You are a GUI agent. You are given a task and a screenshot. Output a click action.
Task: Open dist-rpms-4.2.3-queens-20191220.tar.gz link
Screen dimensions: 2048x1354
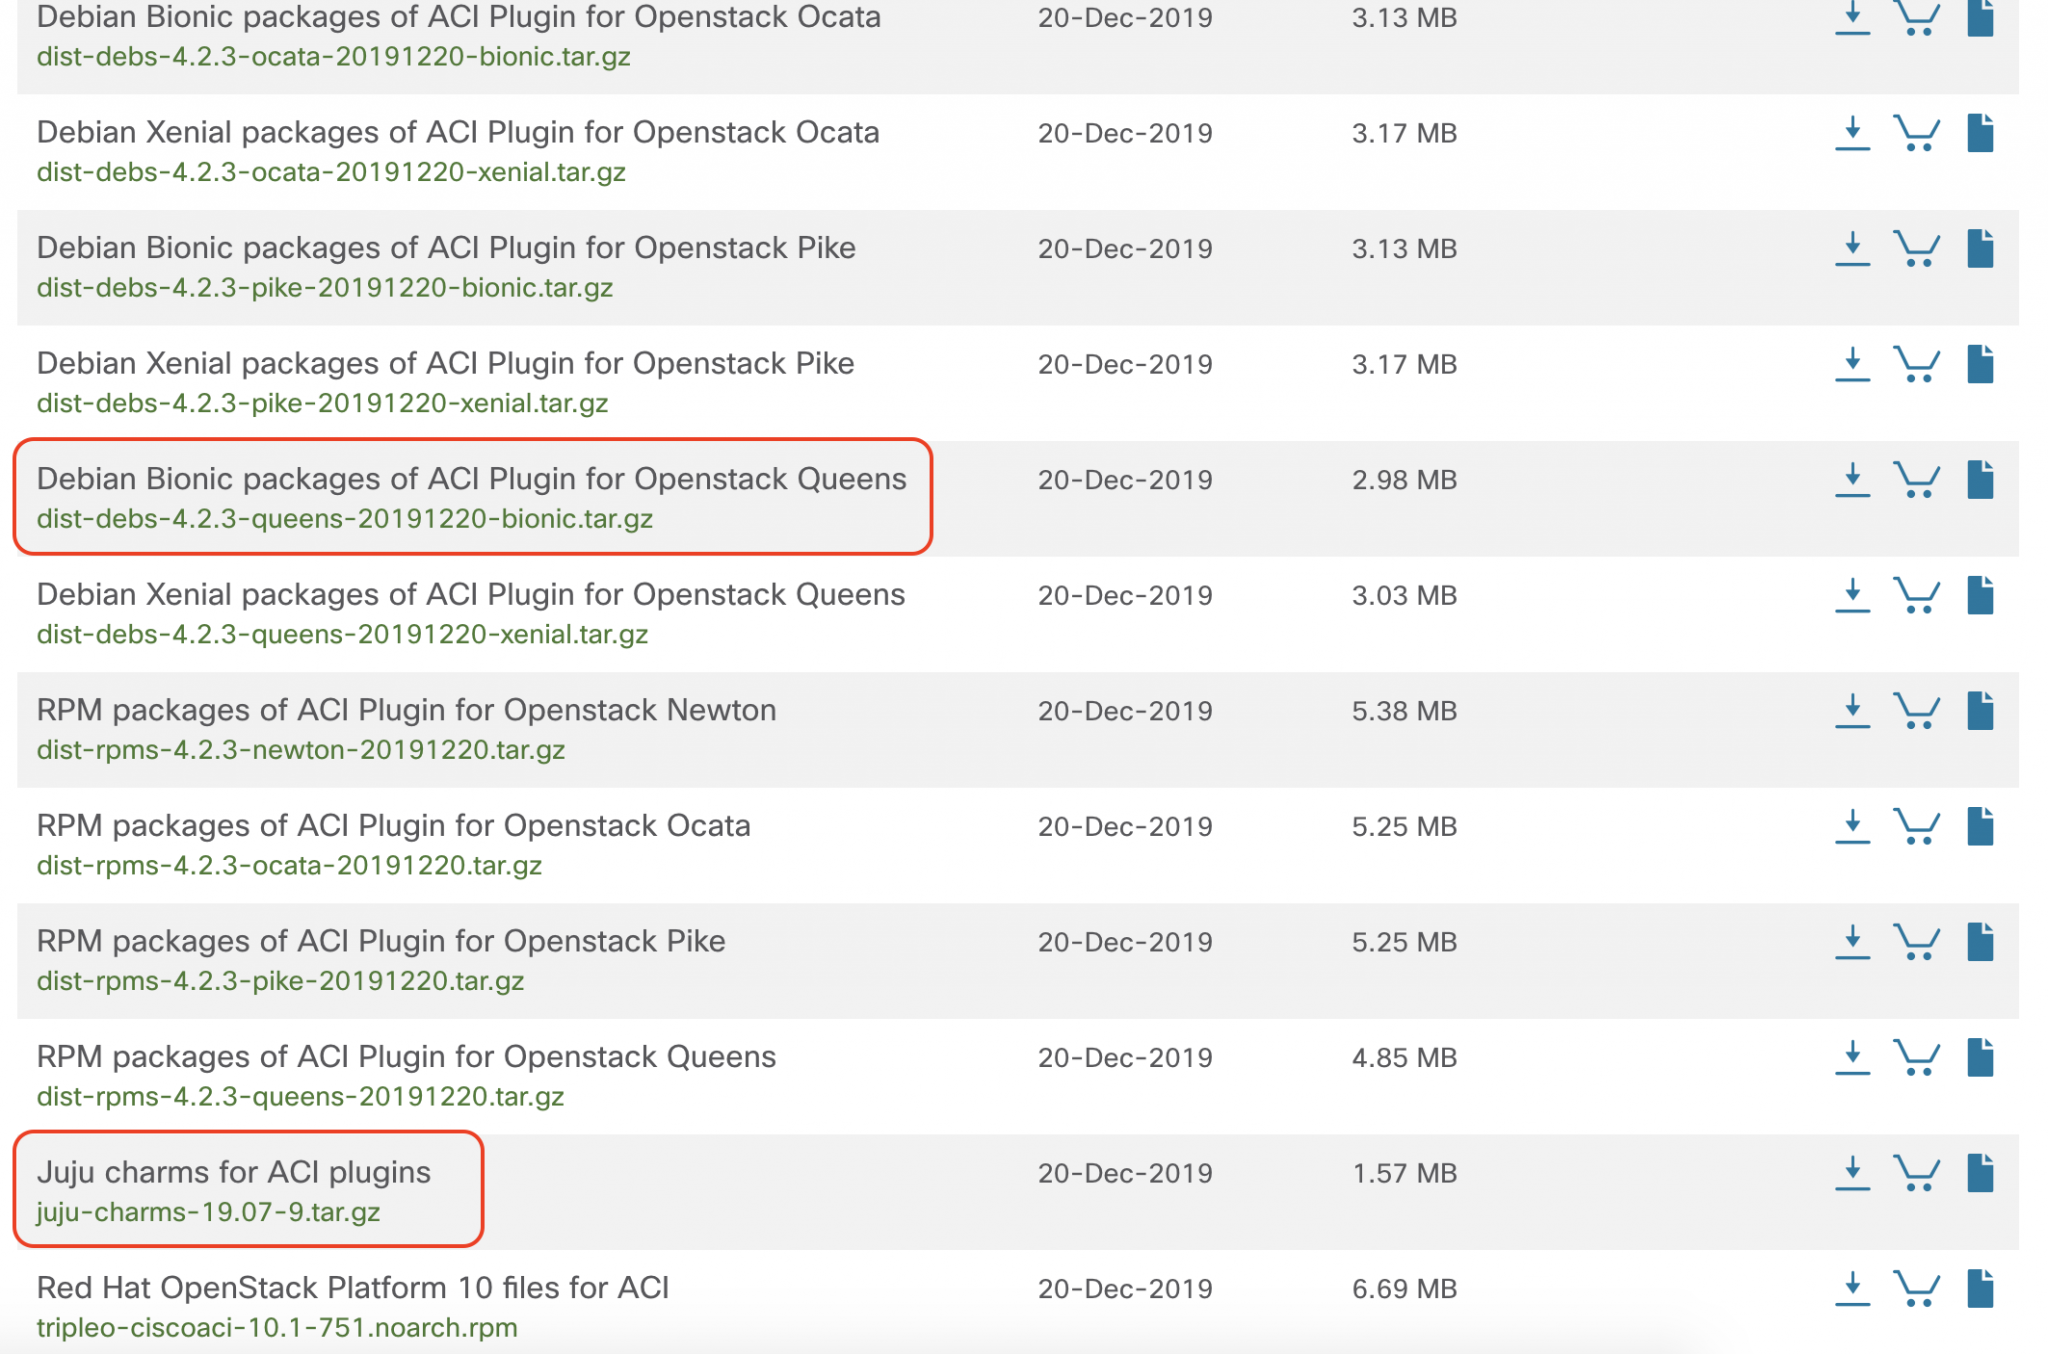point(300,1097)
